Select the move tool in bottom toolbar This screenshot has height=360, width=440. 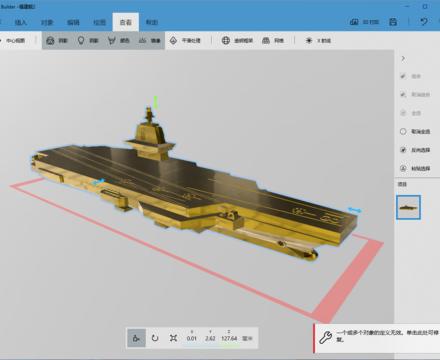coord(136,338)
